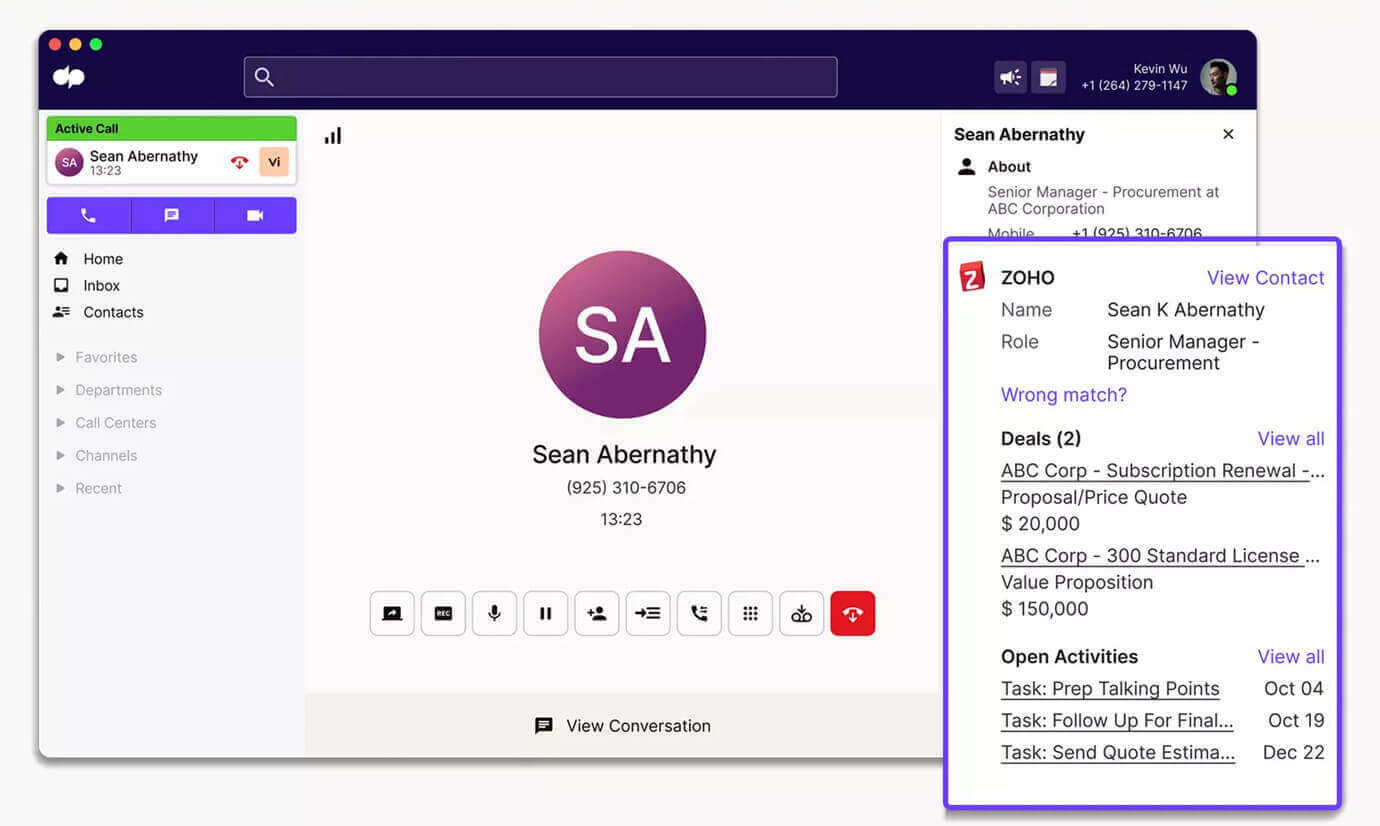Click inside the search field

click(540, 76)
